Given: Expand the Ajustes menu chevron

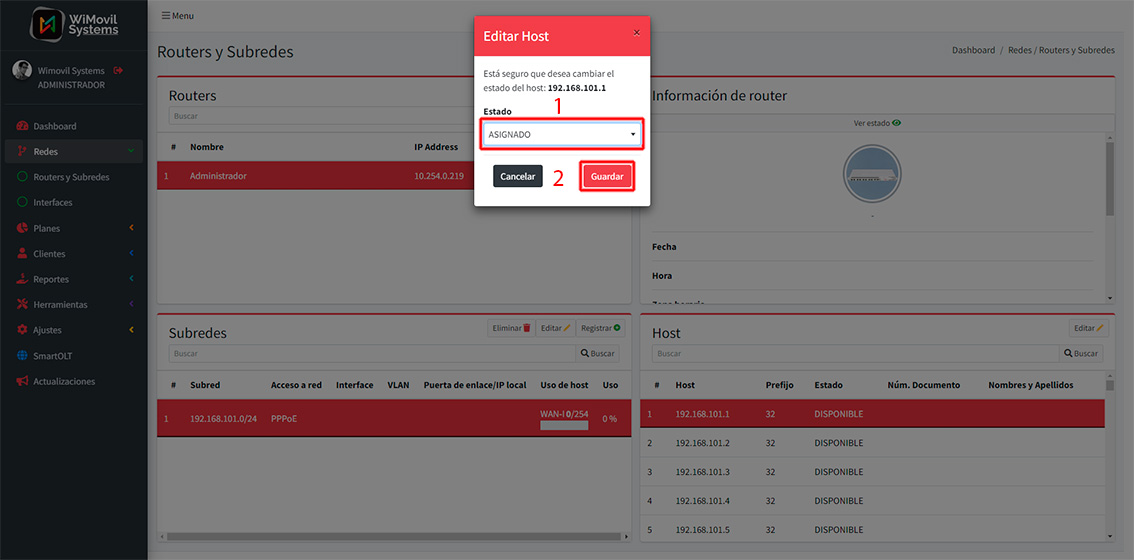Looking at the screenshot, I should [131, 330].
